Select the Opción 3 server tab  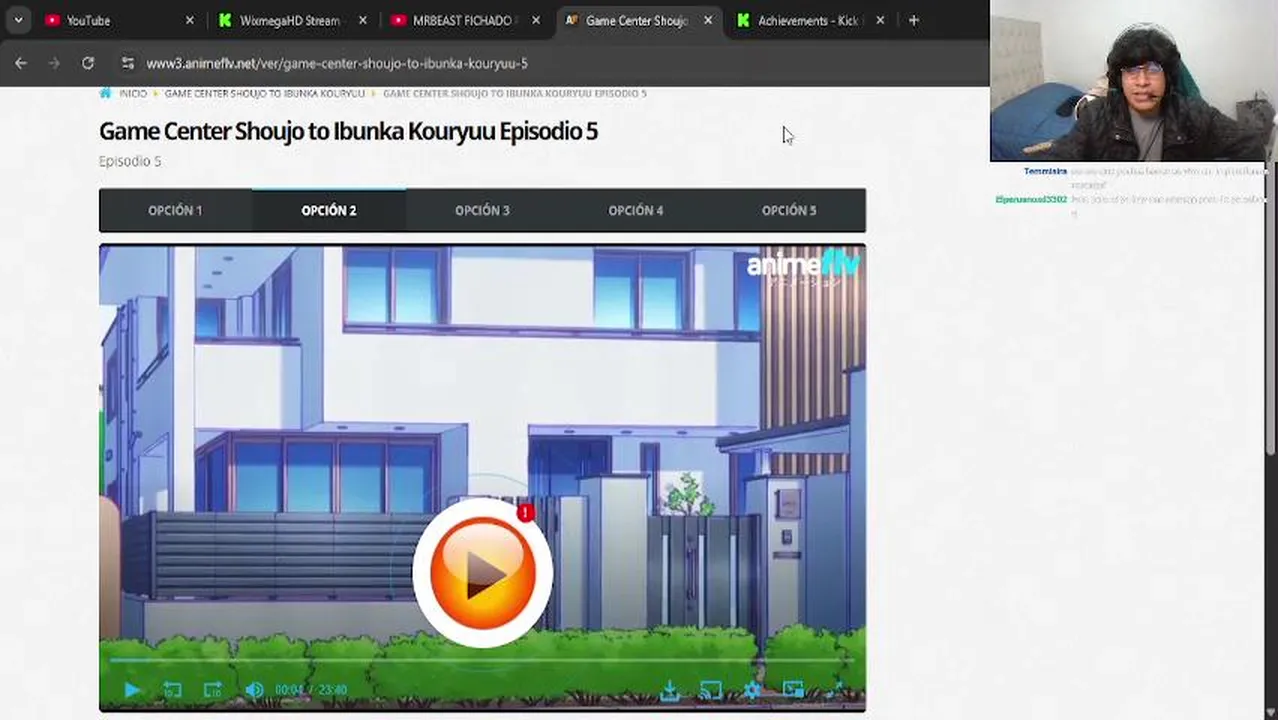pyautogui.click(x=482, y=210)
